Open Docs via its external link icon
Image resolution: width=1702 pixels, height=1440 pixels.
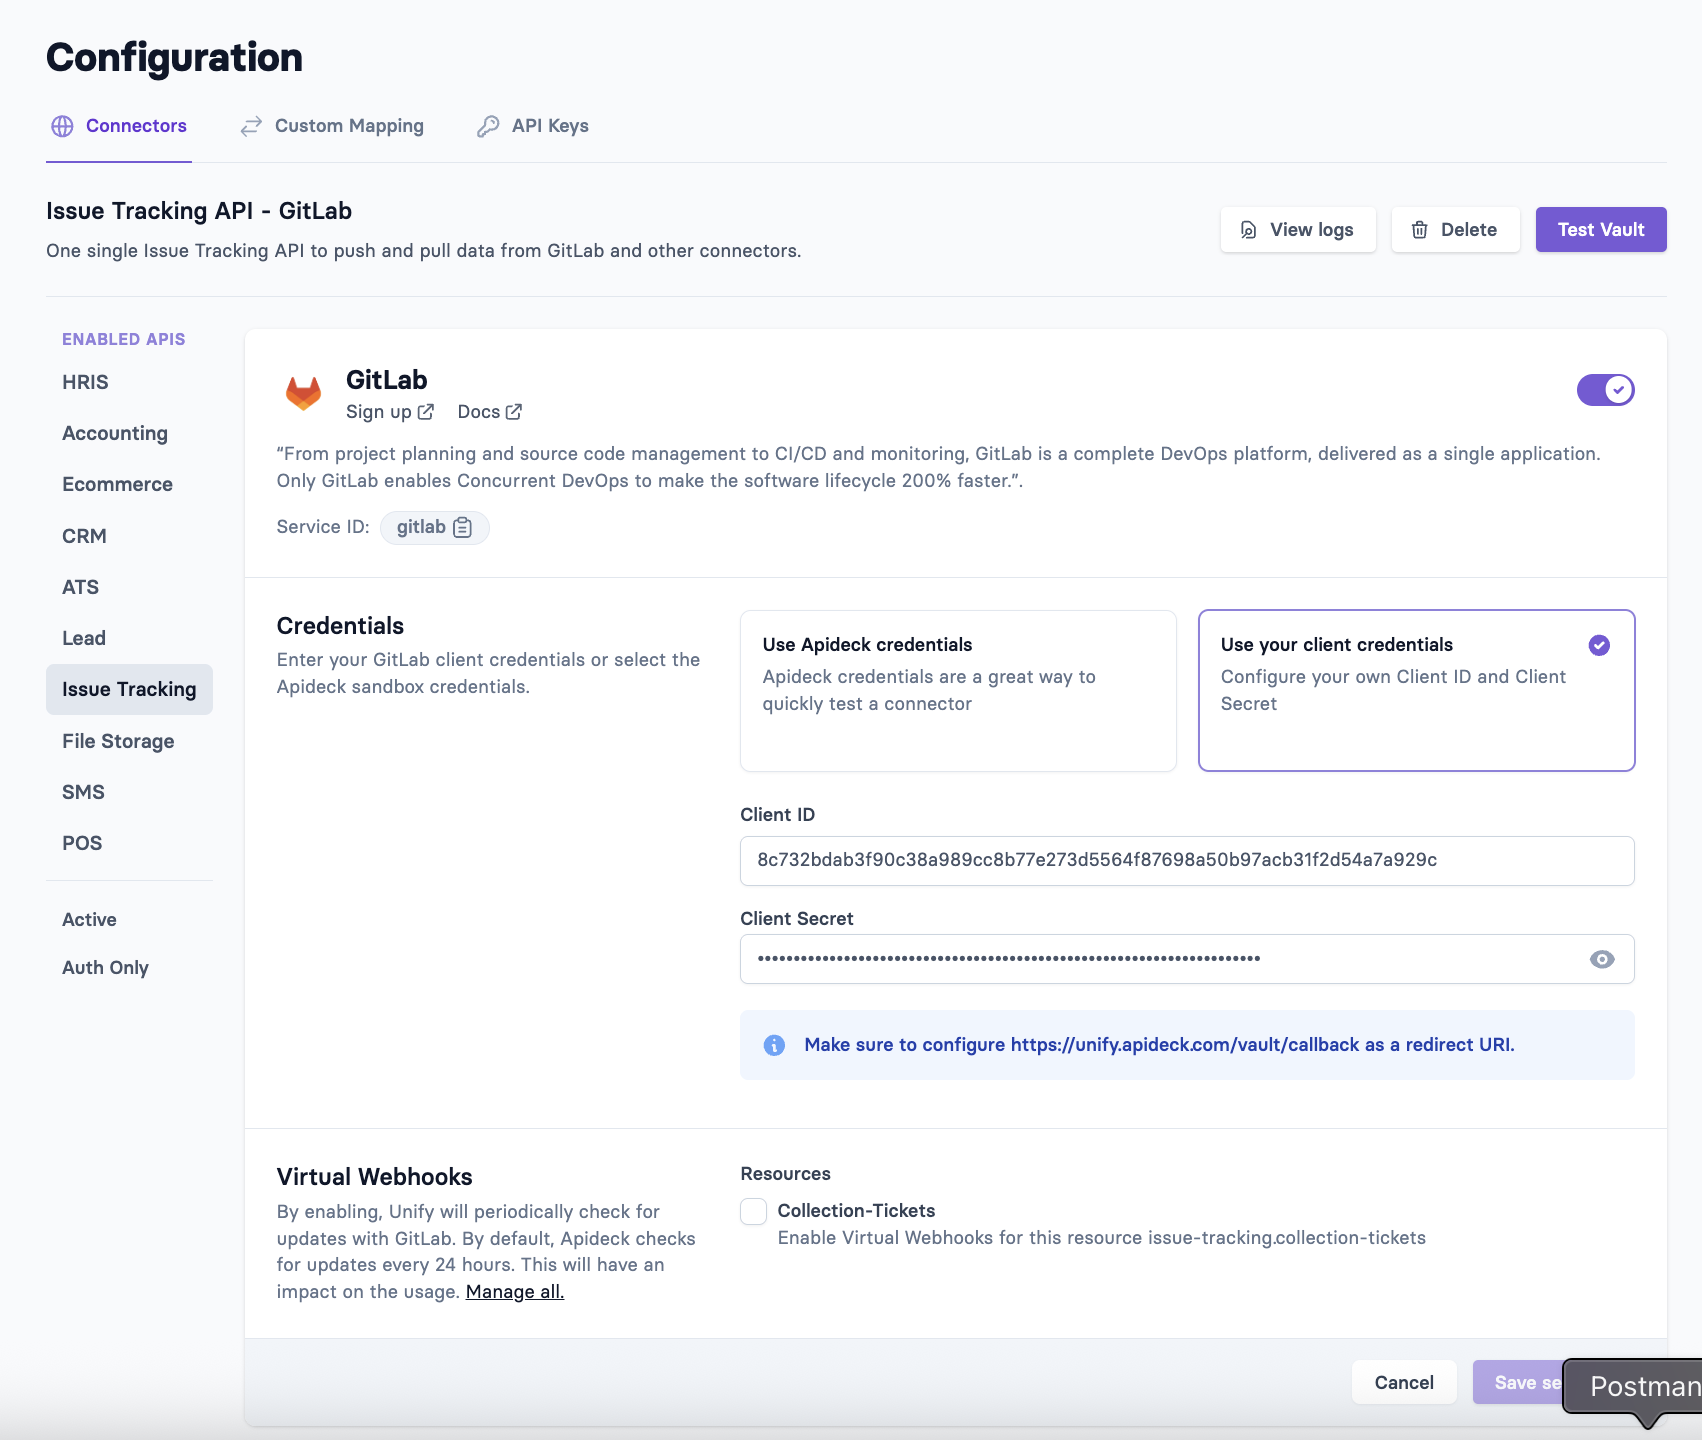(x=514, y=411)
